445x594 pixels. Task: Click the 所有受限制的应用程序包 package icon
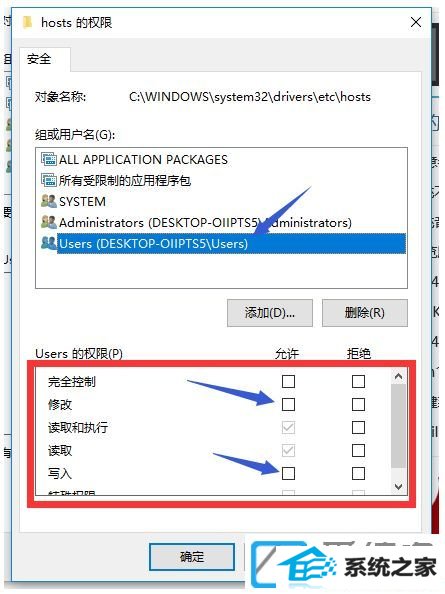coord(48,180)
